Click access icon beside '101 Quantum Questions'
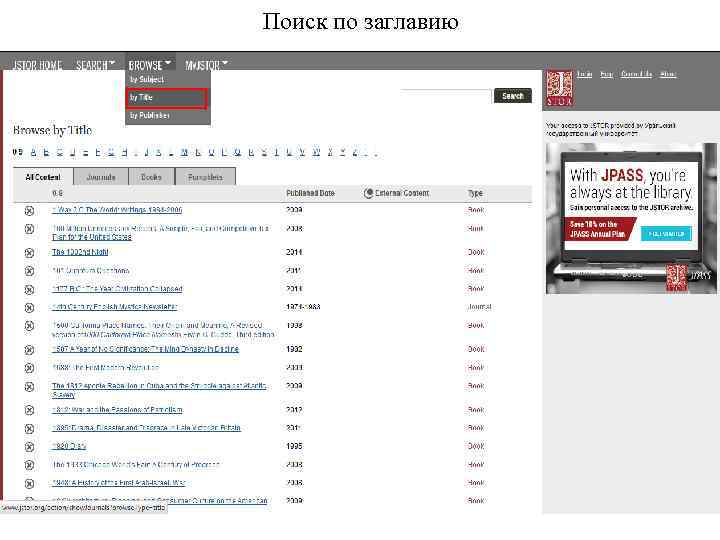720x540 pixels. [x=29, y=271]
